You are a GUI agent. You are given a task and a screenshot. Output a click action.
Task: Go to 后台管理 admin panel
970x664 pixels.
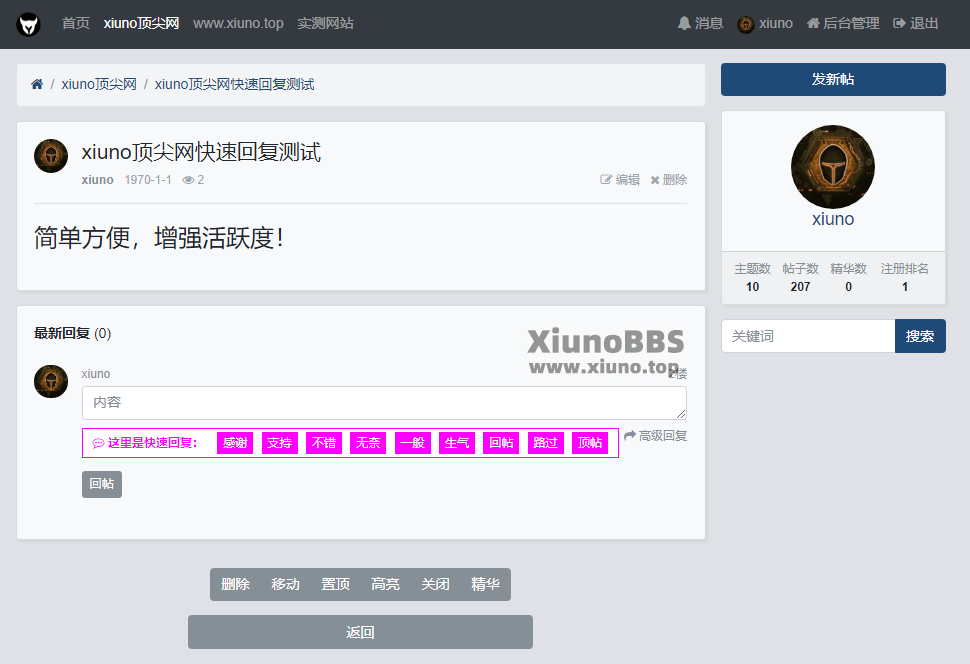[x=843, y=24]
